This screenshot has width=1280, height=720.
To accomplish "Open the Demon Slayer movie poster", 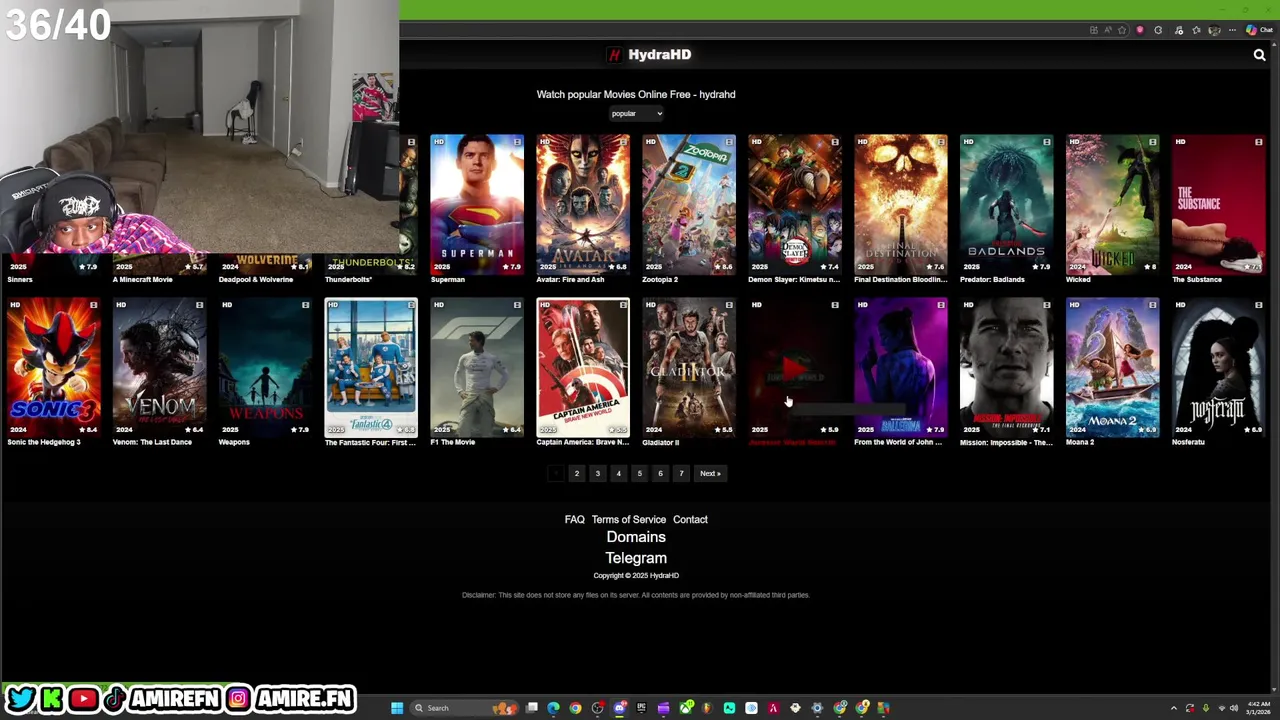I will [x=795, y=204].
